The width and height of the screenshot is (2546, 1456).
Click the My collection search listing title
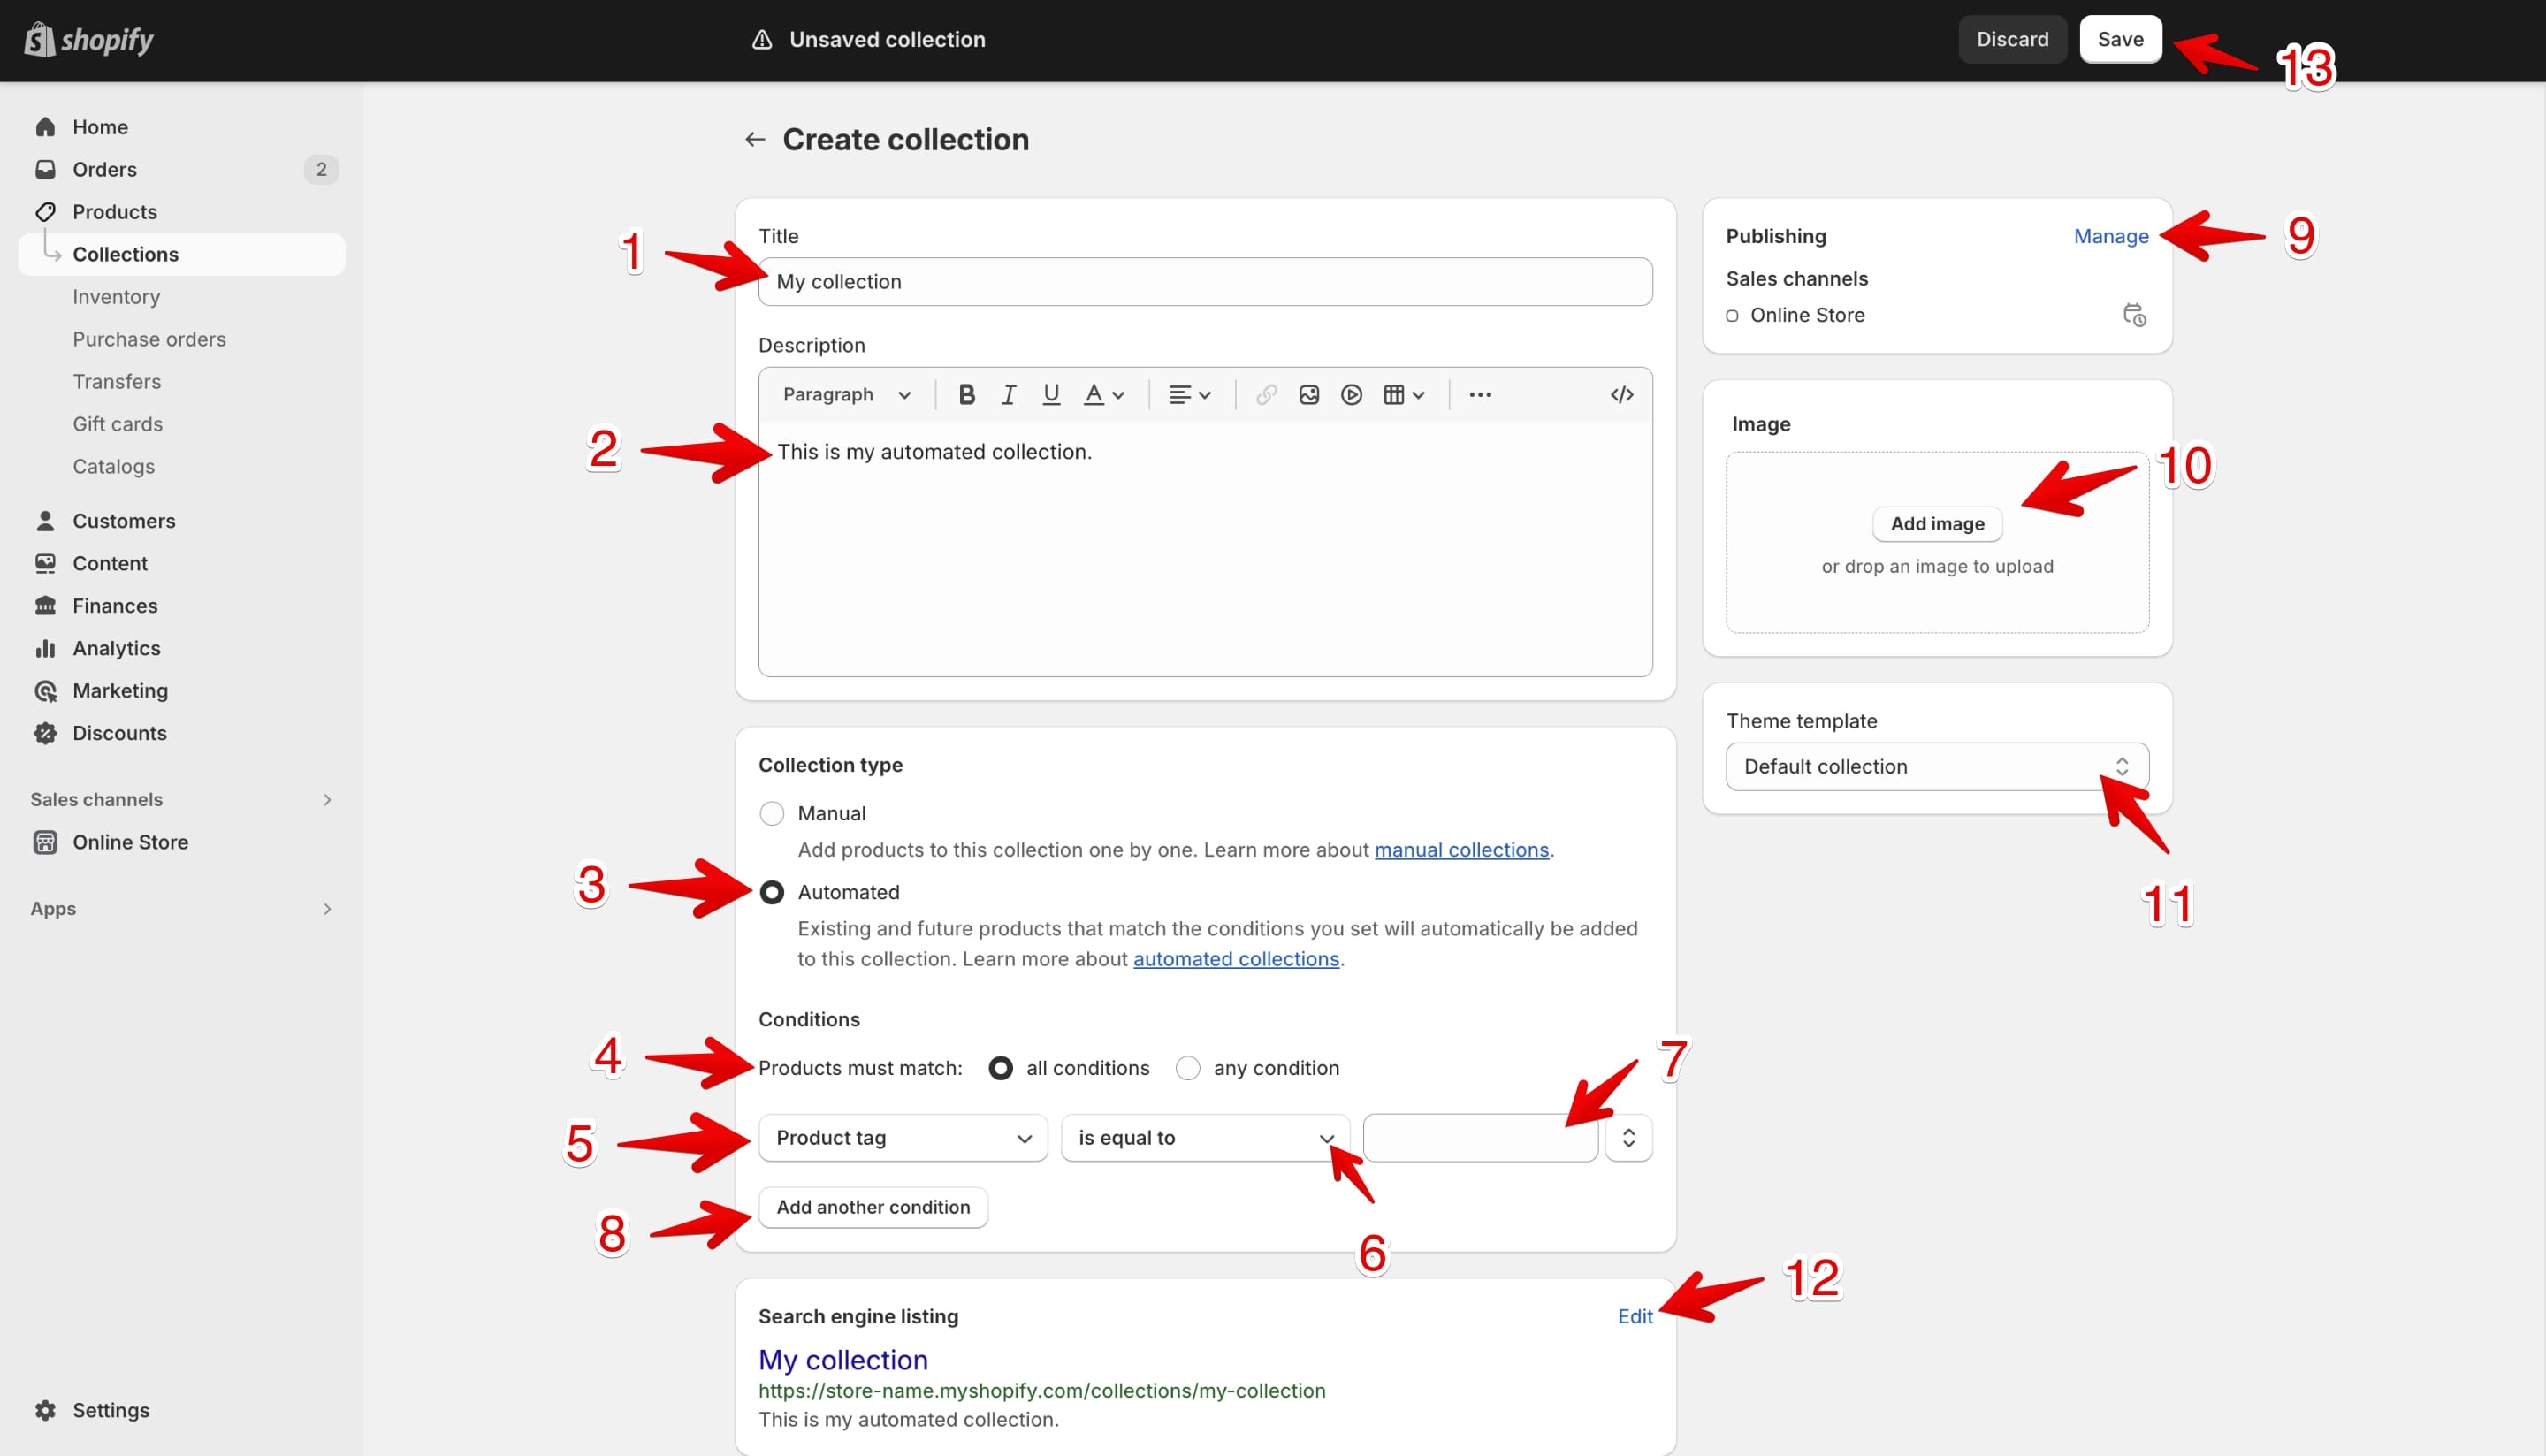[x=843, y=1360]
